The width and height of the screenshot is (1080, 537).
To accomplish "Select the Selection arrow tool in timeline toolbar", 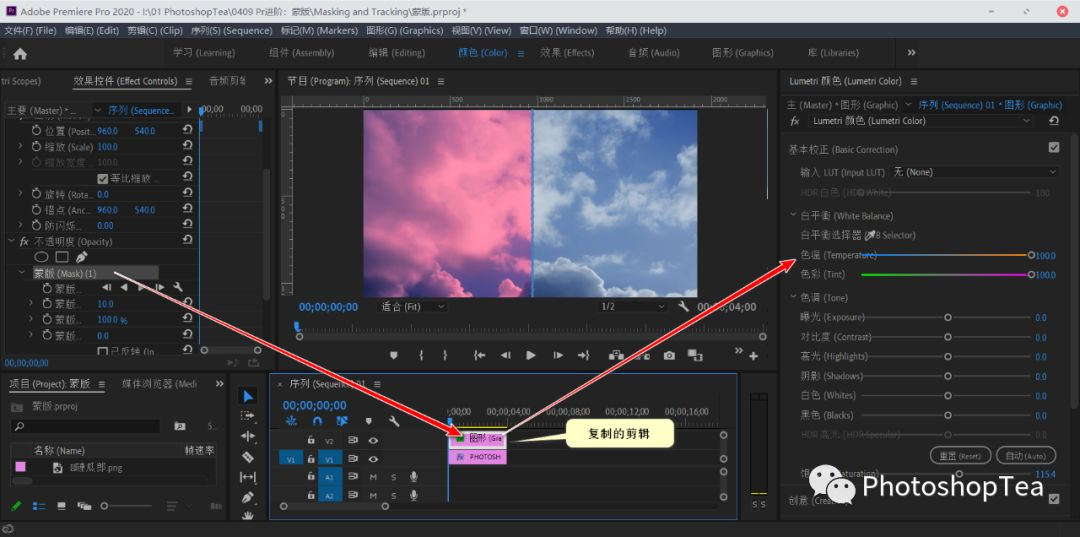I will coord(248,396).
